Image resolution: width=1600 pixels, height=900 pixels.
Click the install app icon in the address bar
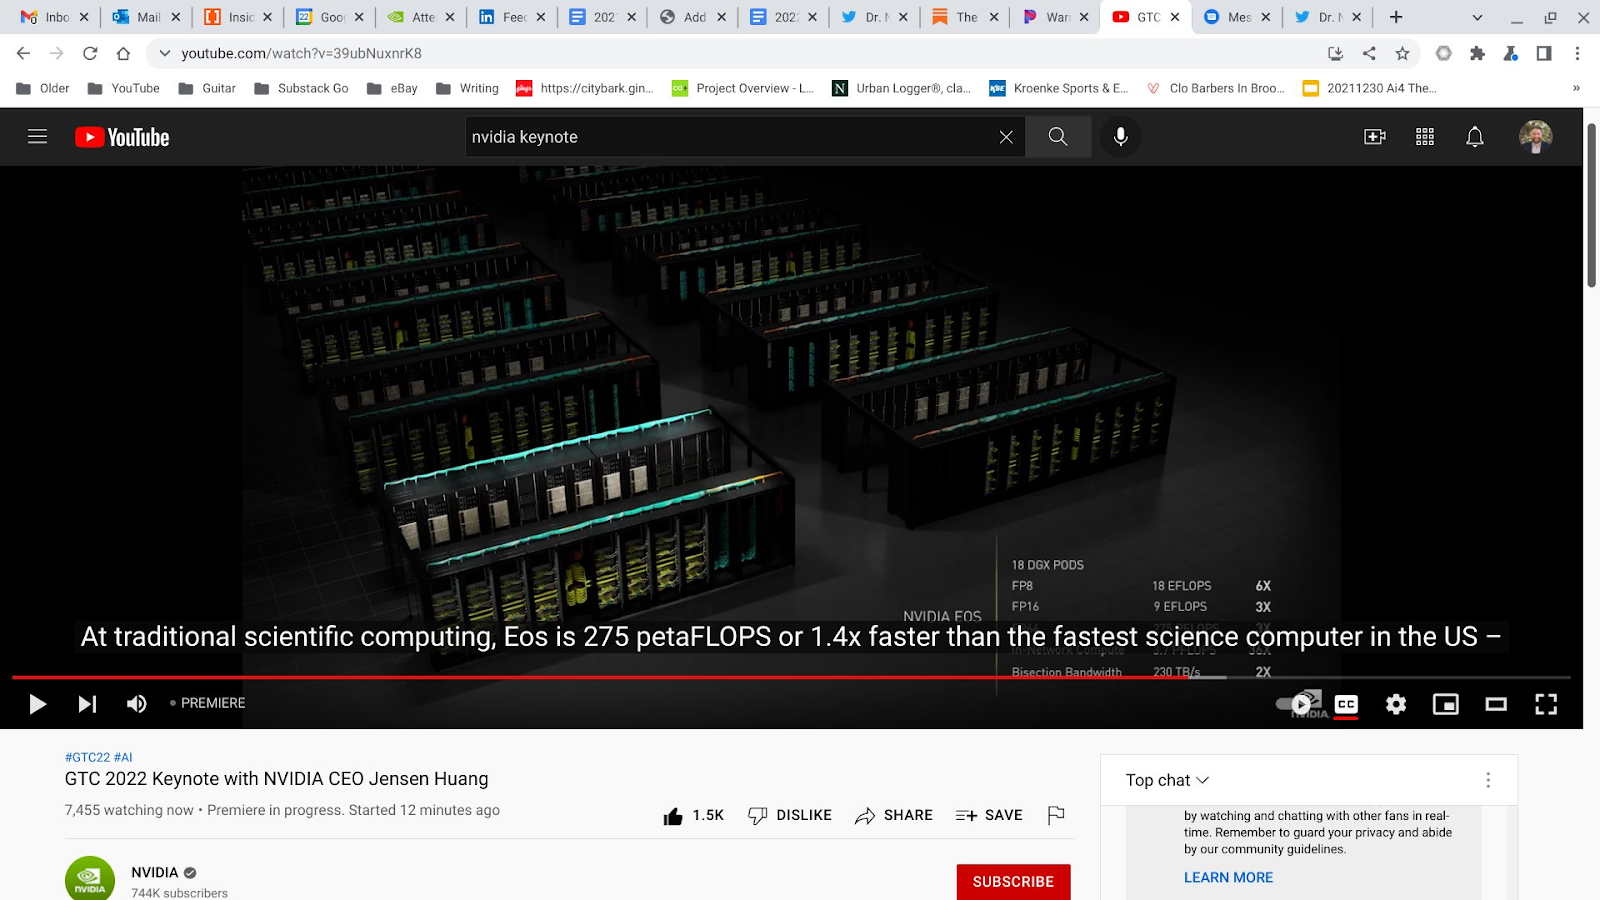[x=1335, y=54]
